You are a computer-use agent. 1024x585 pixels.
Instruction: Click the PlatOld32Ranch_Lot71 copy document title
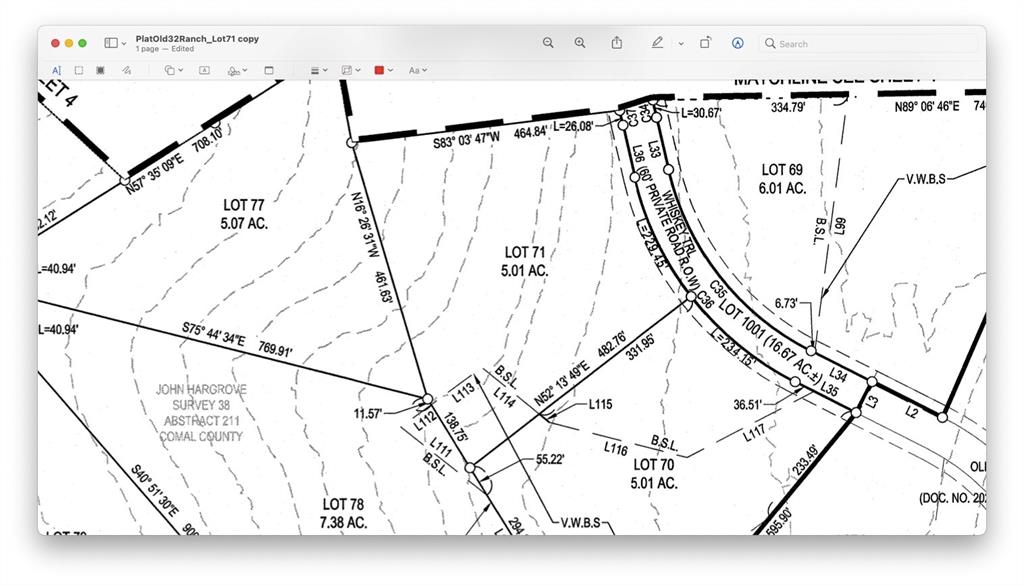tap(197, 39)
